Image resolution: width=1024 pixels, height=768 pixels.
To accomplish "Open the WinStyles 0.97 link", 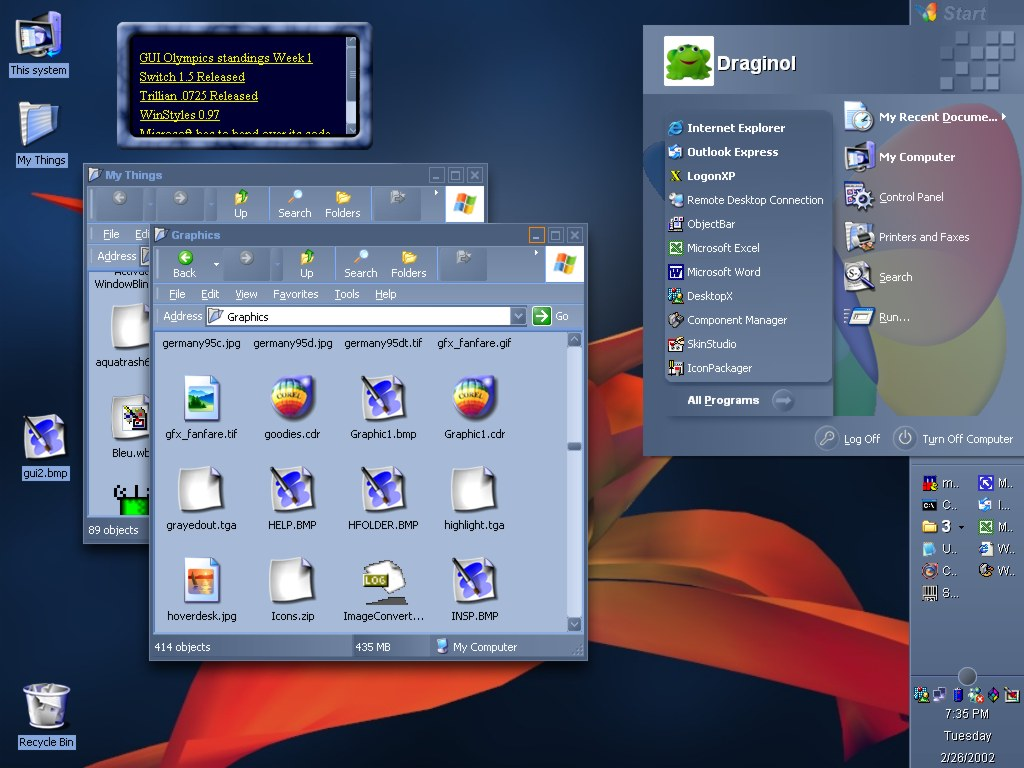I will (179, 114).
